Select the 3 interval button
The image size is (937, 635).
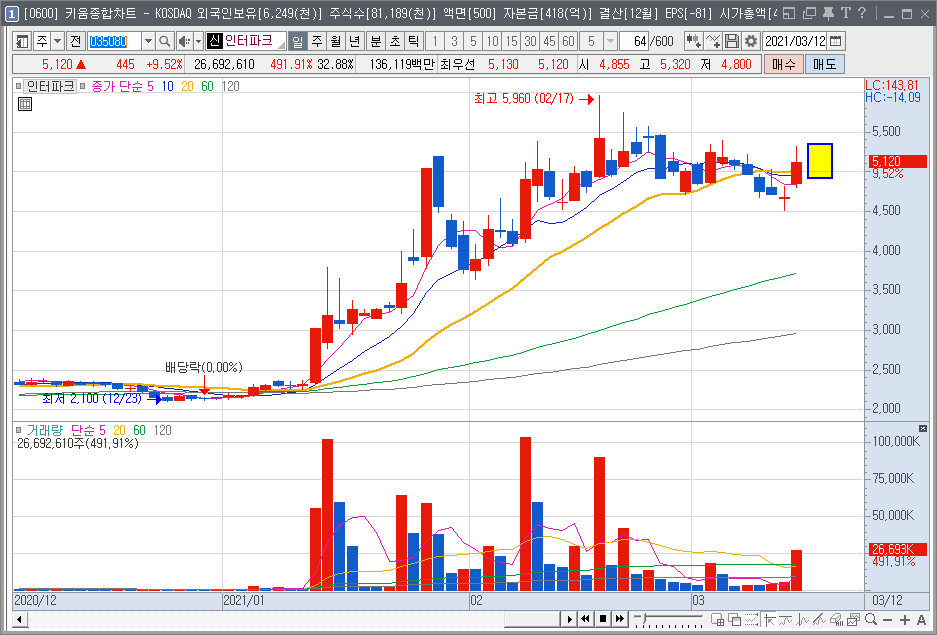pos(454,41)
